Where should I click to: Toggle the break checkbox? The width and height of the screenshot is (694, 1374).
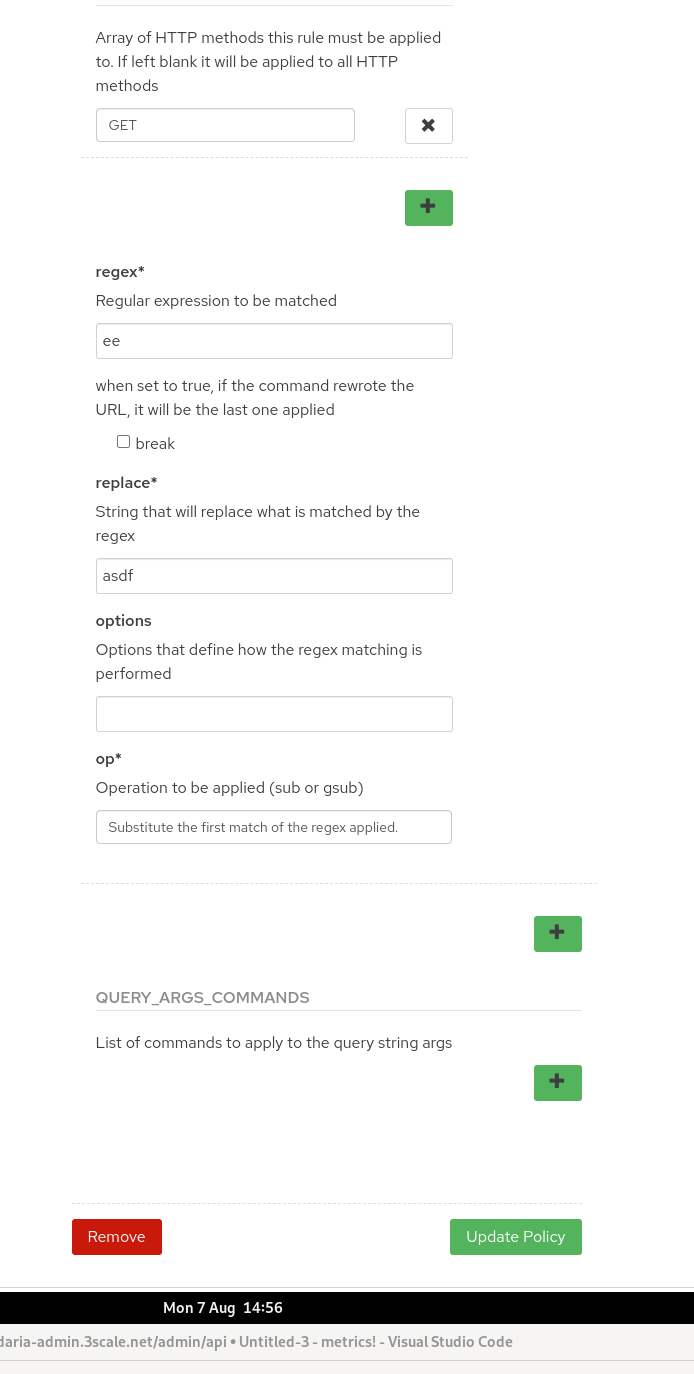pyautogui.click(x=123, y=442)
